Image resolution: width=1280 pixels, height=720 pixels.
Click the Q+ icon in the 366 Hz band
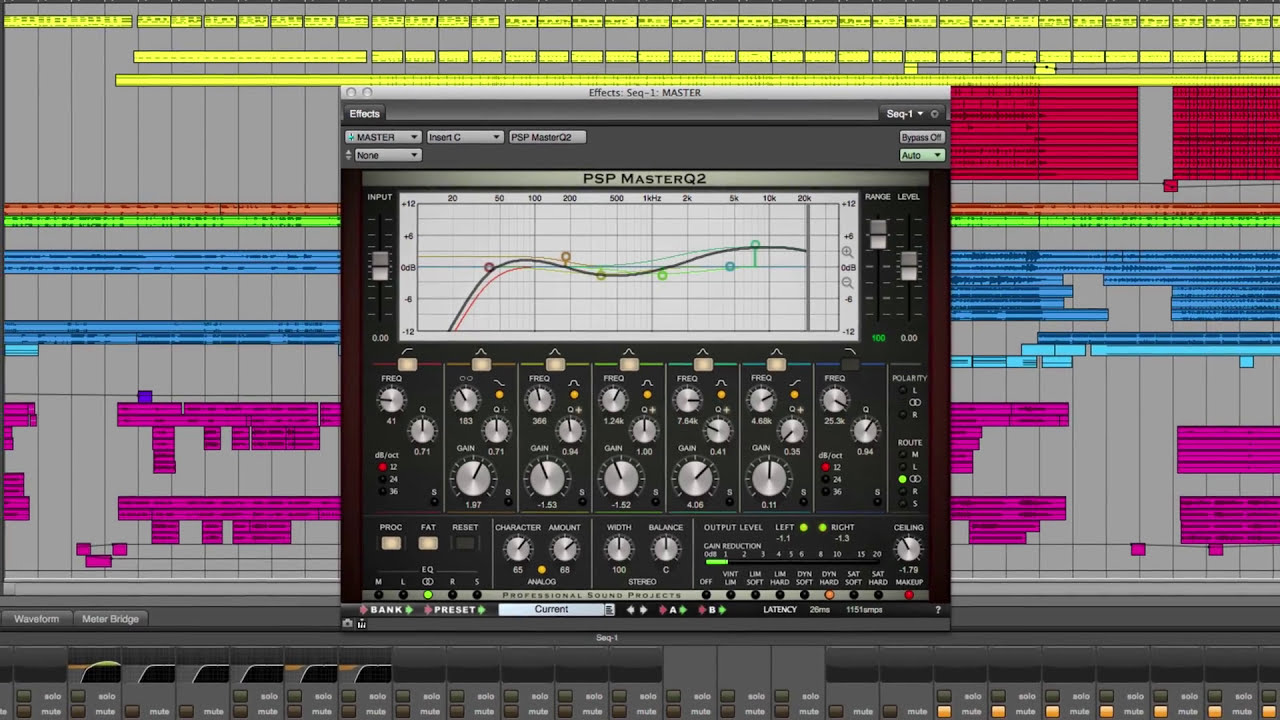(574, 410)
